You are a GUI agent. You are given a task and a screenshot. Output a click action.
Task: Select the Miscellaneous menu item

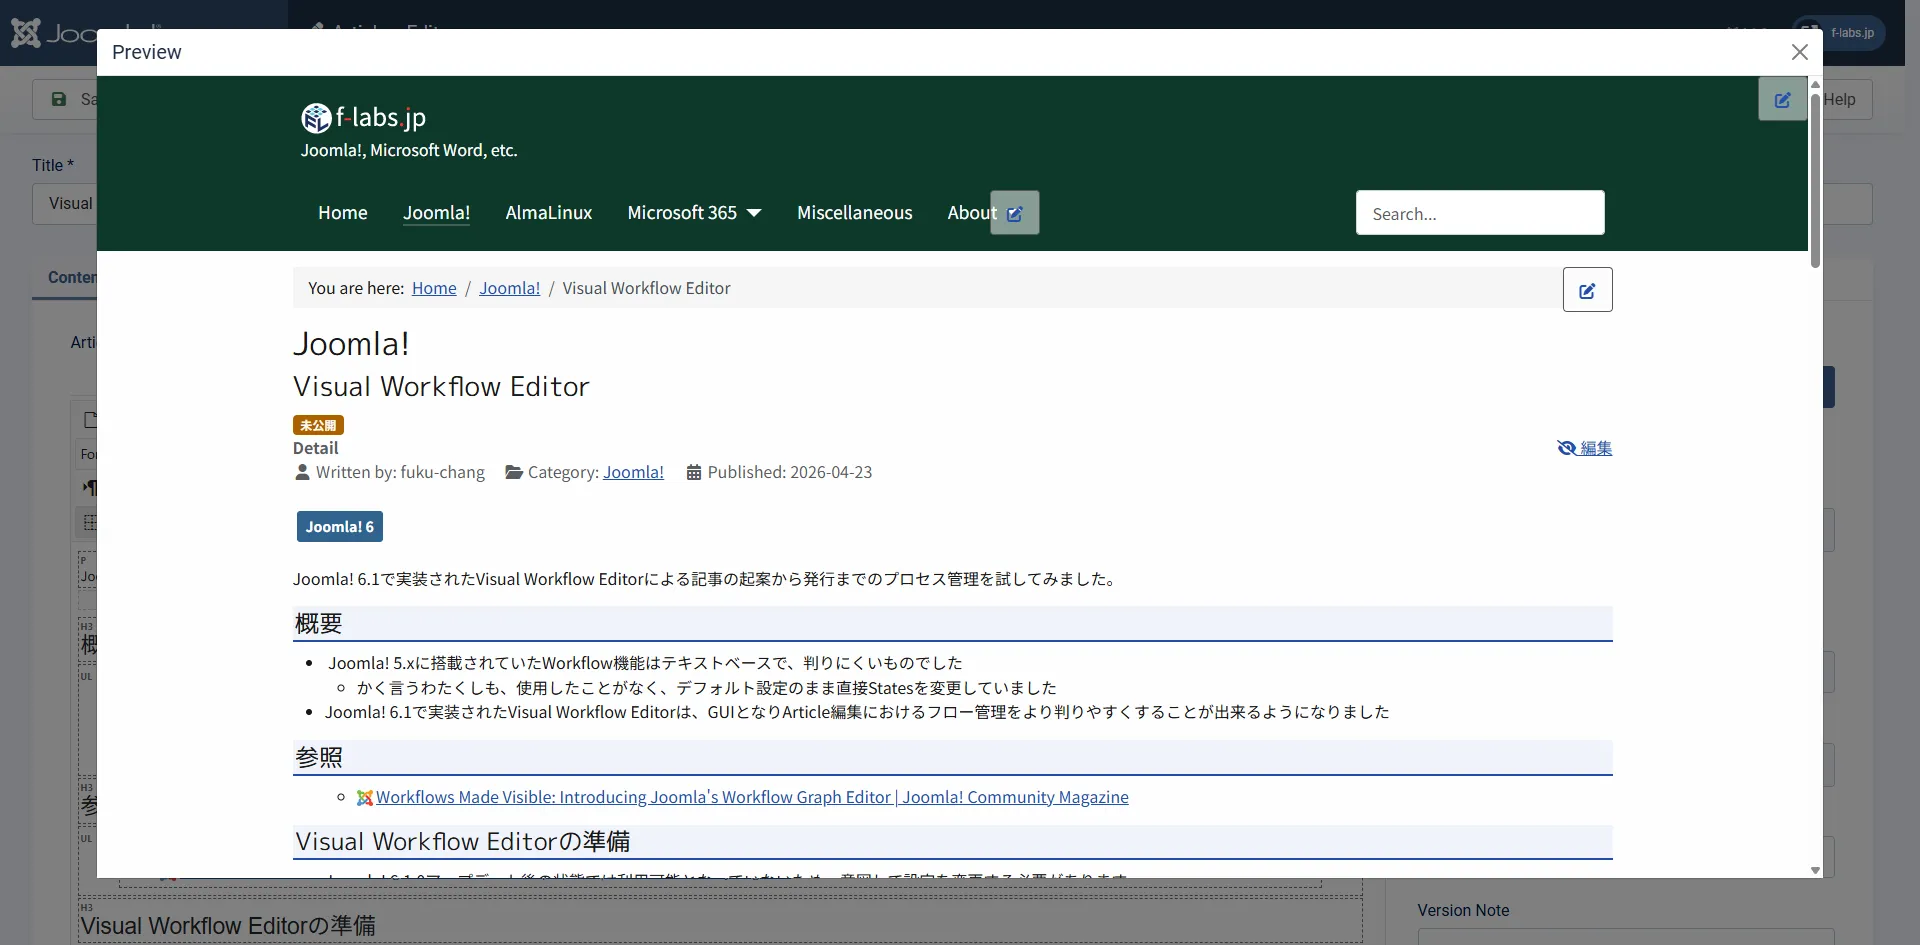[x=854, y=213]
